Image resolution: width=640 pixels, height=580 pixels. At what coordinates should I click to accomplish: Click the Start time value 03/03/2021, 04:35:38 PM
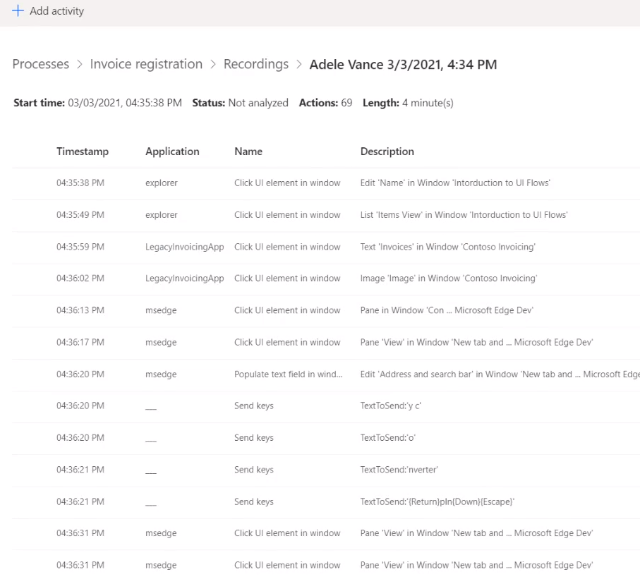(124, 103)
